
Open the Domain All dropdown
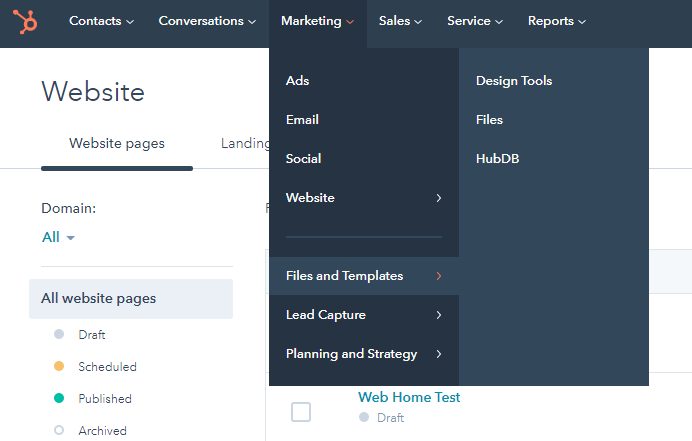(x=58, y=237)
